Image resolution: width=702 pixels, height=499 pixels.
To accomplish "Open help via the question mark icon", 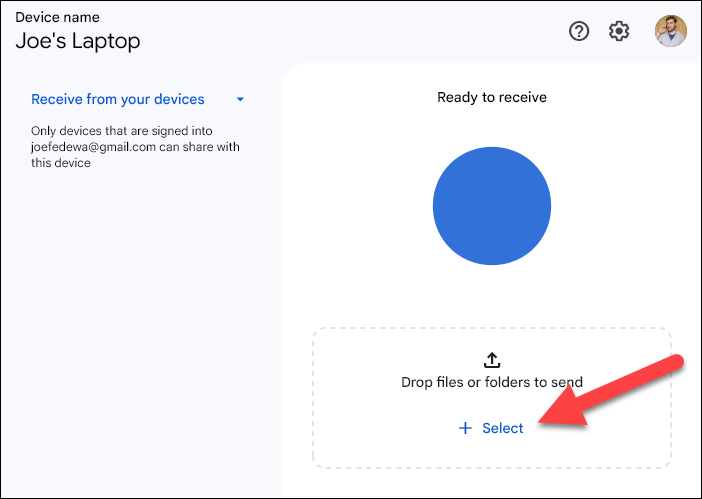I will (579, 31).
